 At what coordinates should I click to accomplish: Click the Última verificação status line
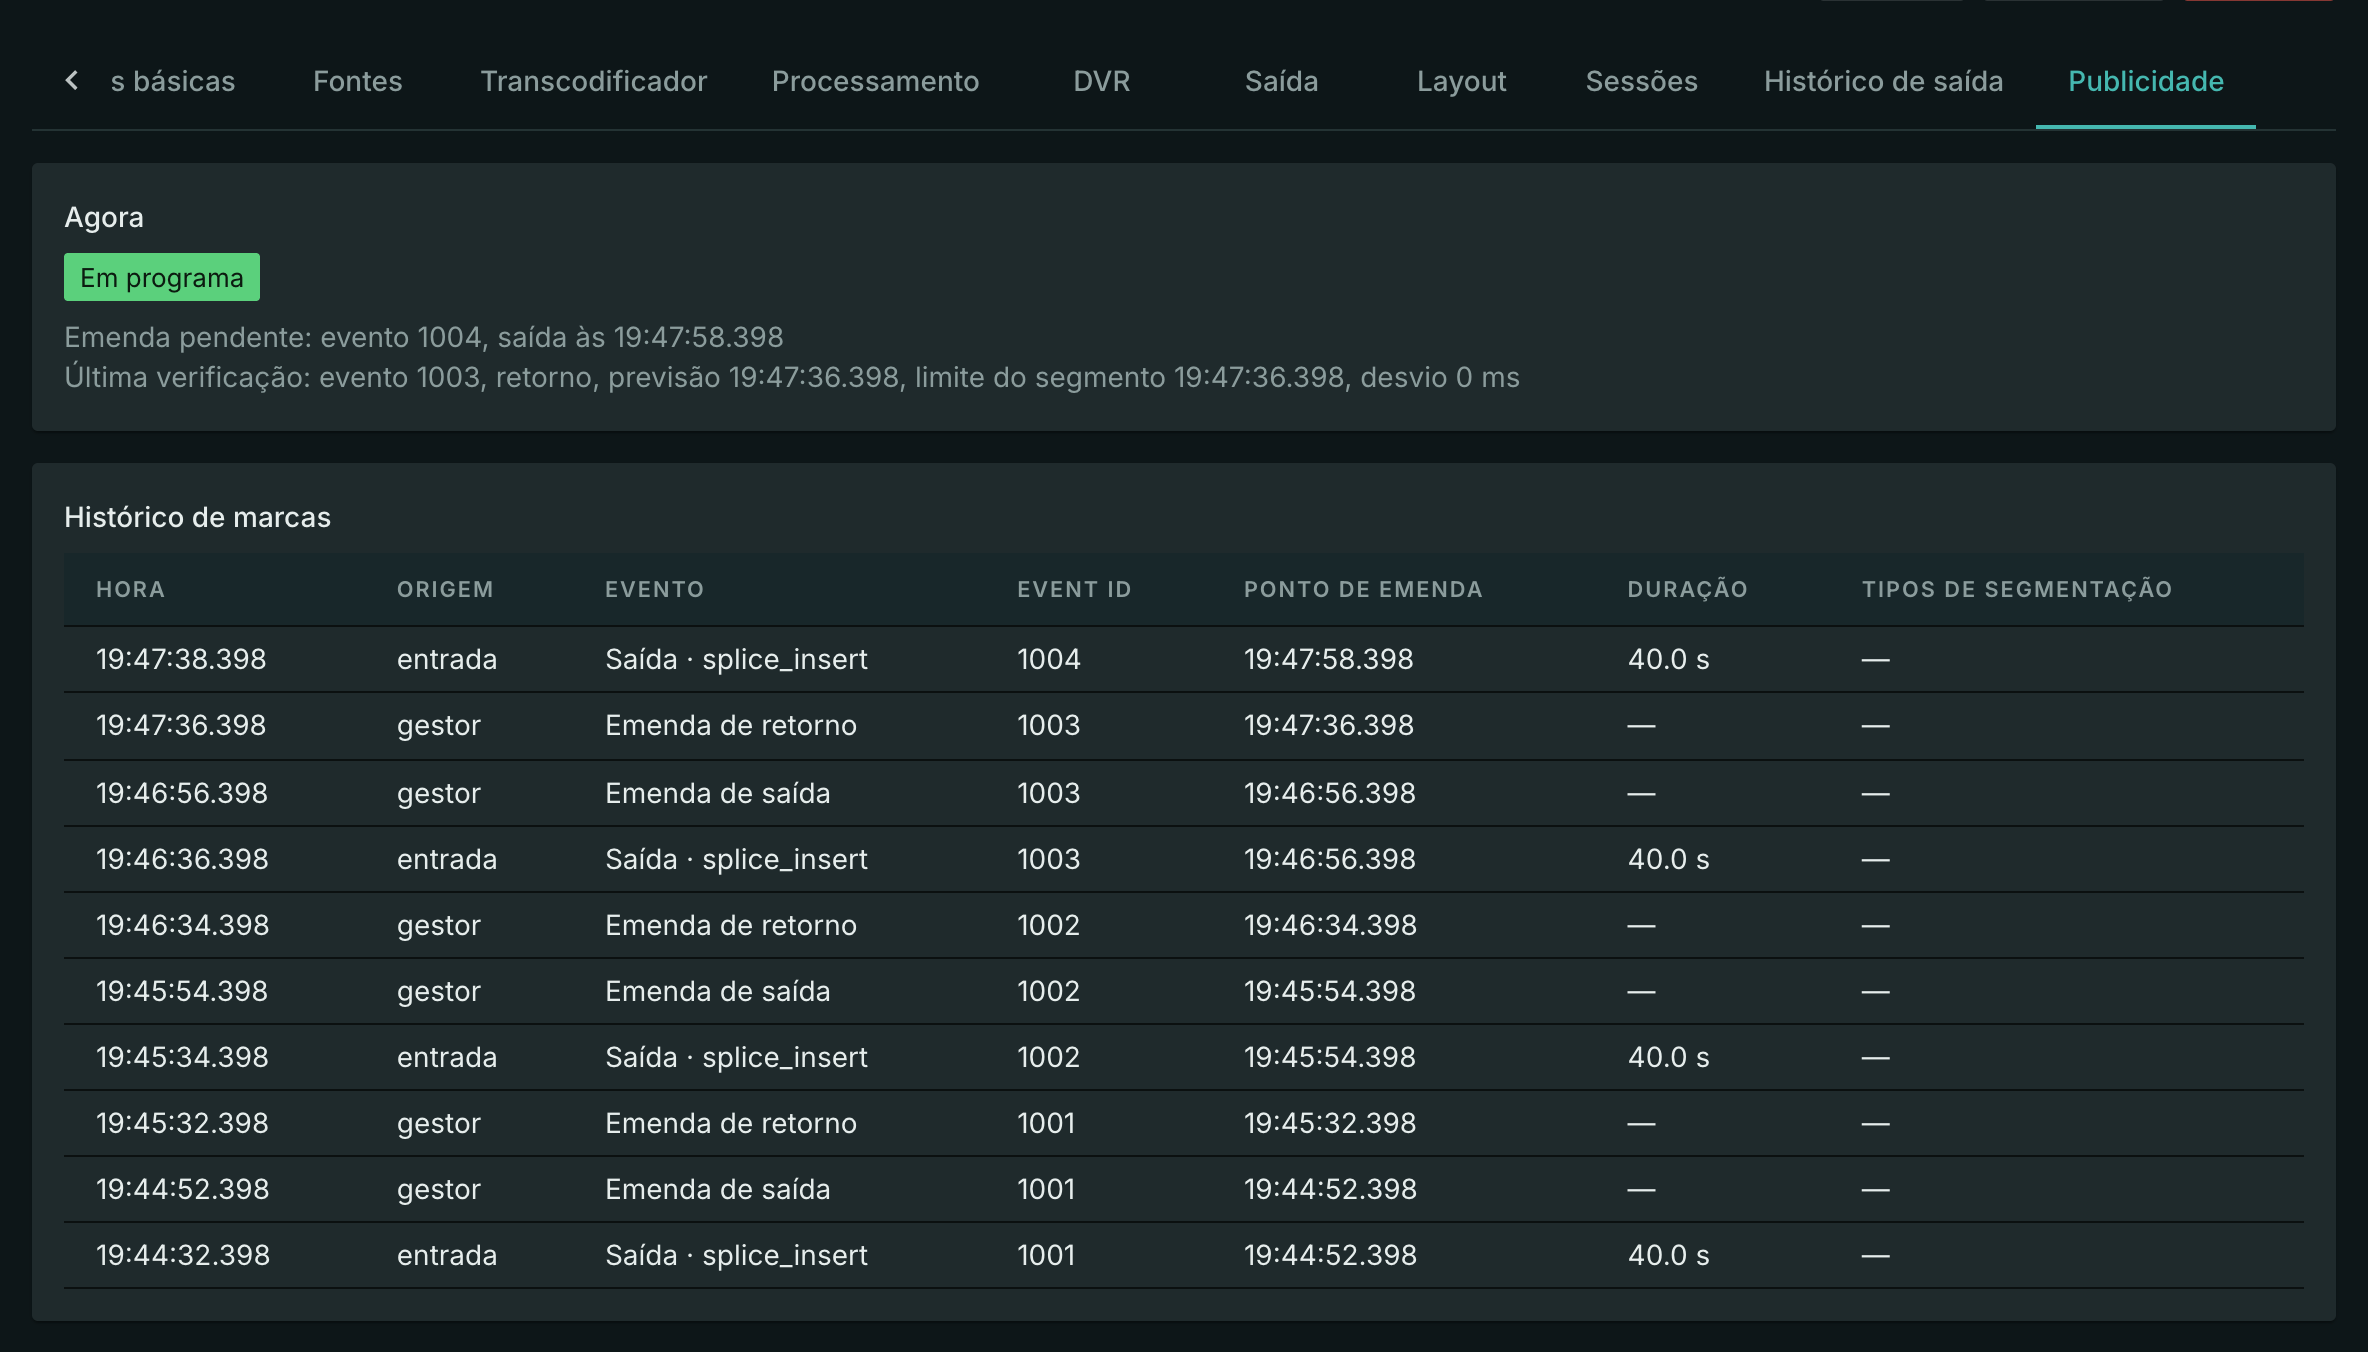(792, 377)
